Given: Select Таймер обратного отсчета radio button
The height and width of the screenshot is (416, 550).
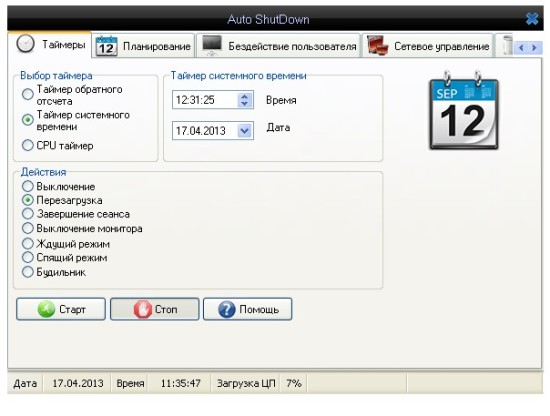Looking at the screenshot, I should (28, 94).
